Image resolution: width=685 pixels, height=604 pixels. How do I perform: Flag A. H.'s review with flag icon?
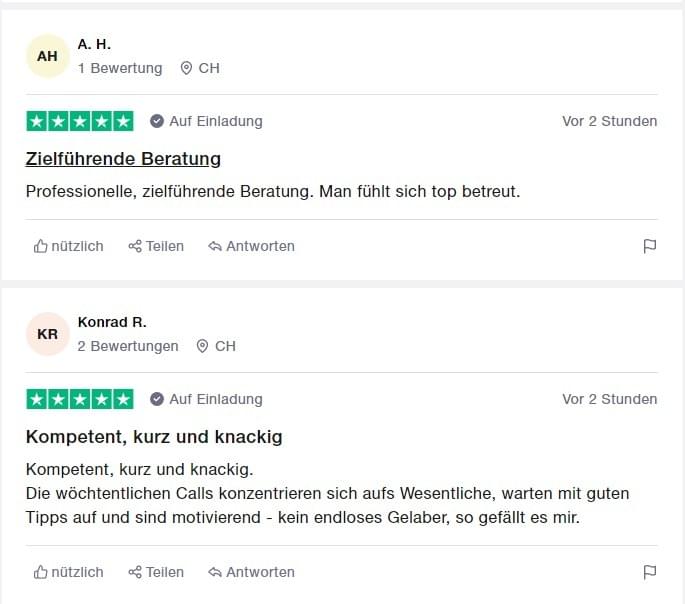(650, 246)
